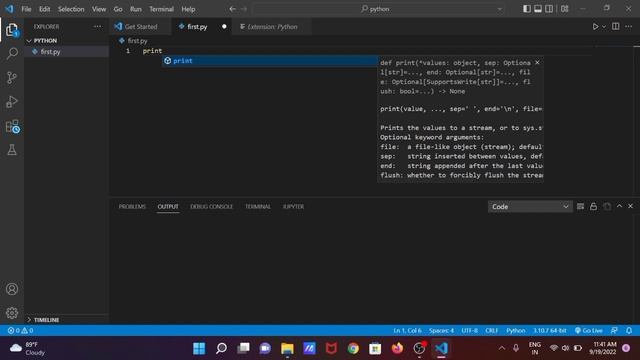Open the Manage settings gear
Viewport: 640px width, 360px height.
pos(12,313)
